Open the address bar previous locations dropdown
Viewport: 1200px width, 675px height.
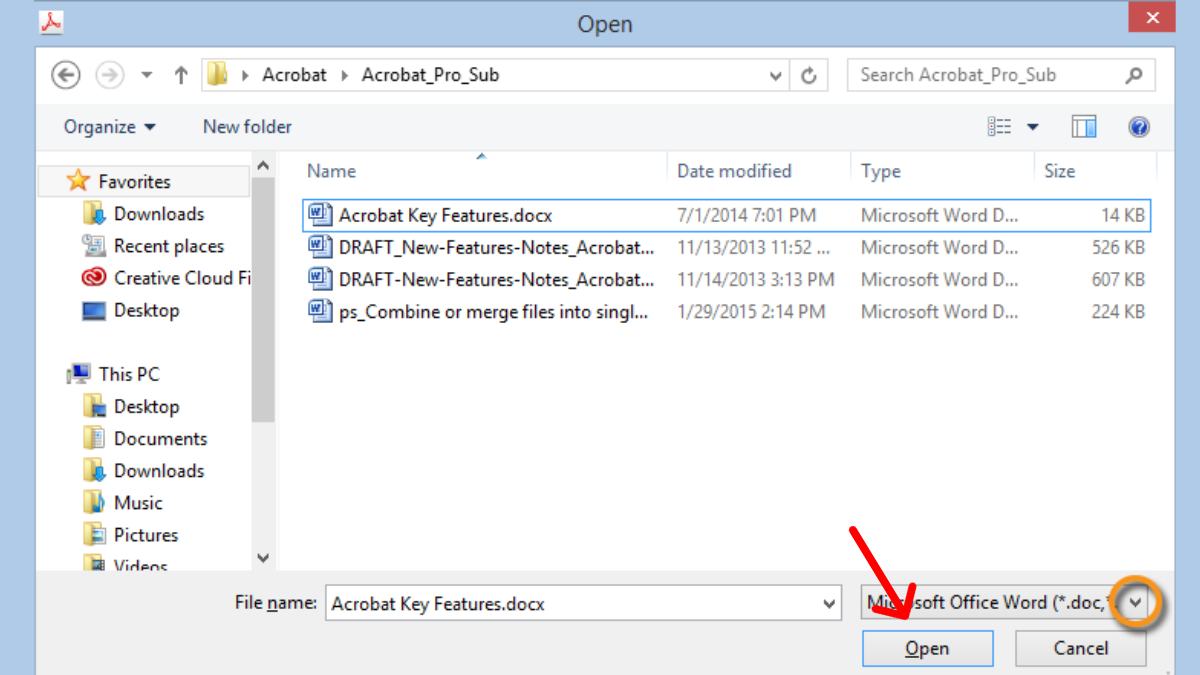tap(776, 75)
